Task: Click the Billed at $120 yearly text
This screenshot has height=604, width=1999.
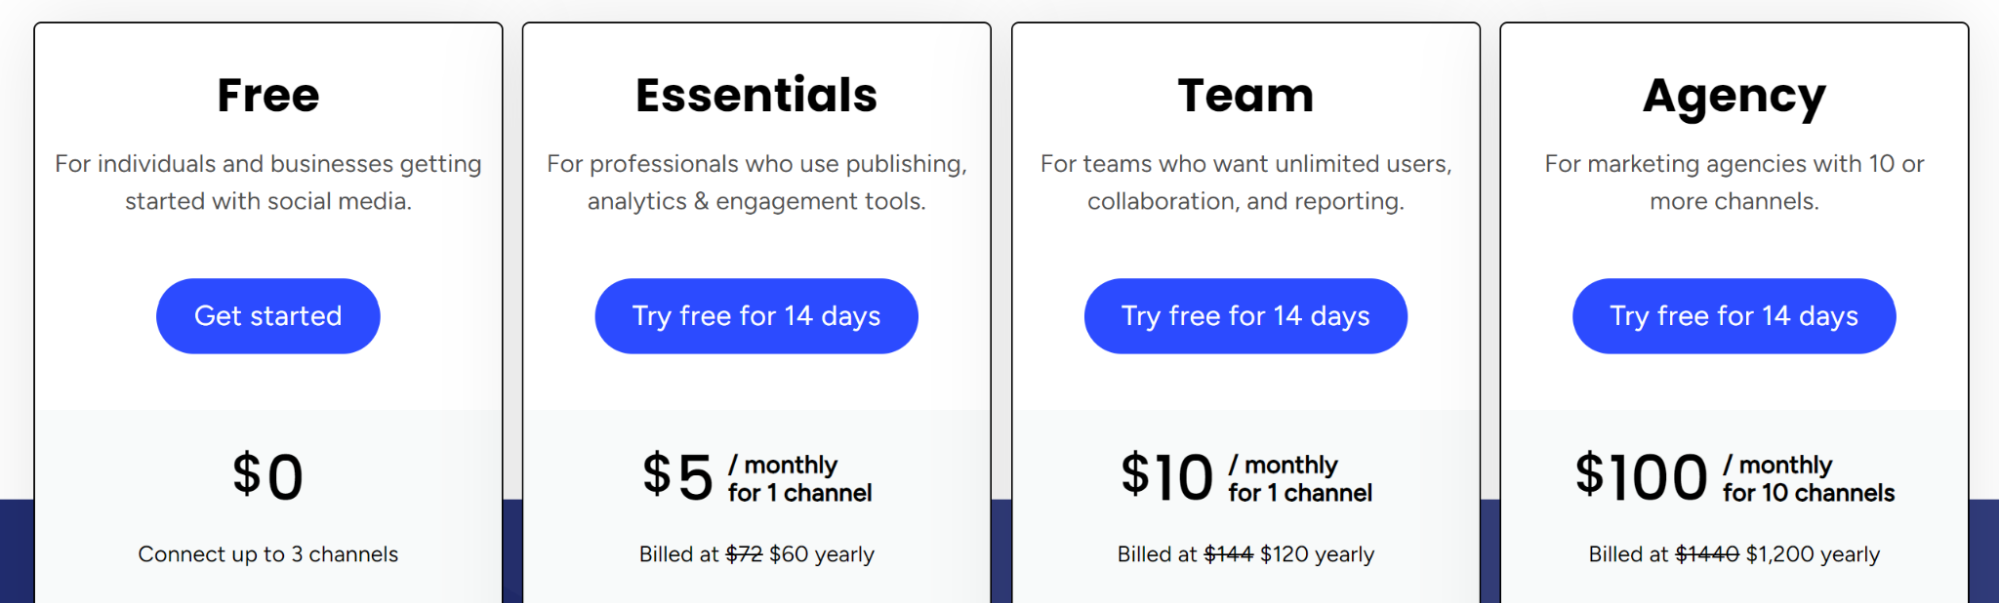Action: click(1245, 553)
